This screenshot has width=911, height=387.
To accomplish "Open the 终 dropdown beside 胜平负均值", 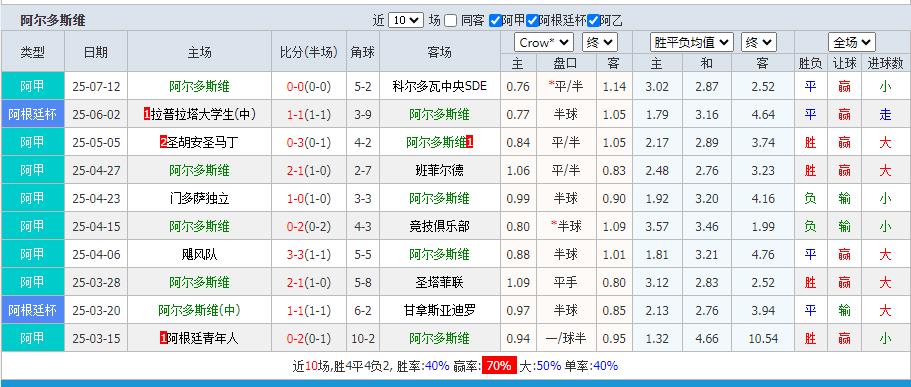I will pos(759,42).
